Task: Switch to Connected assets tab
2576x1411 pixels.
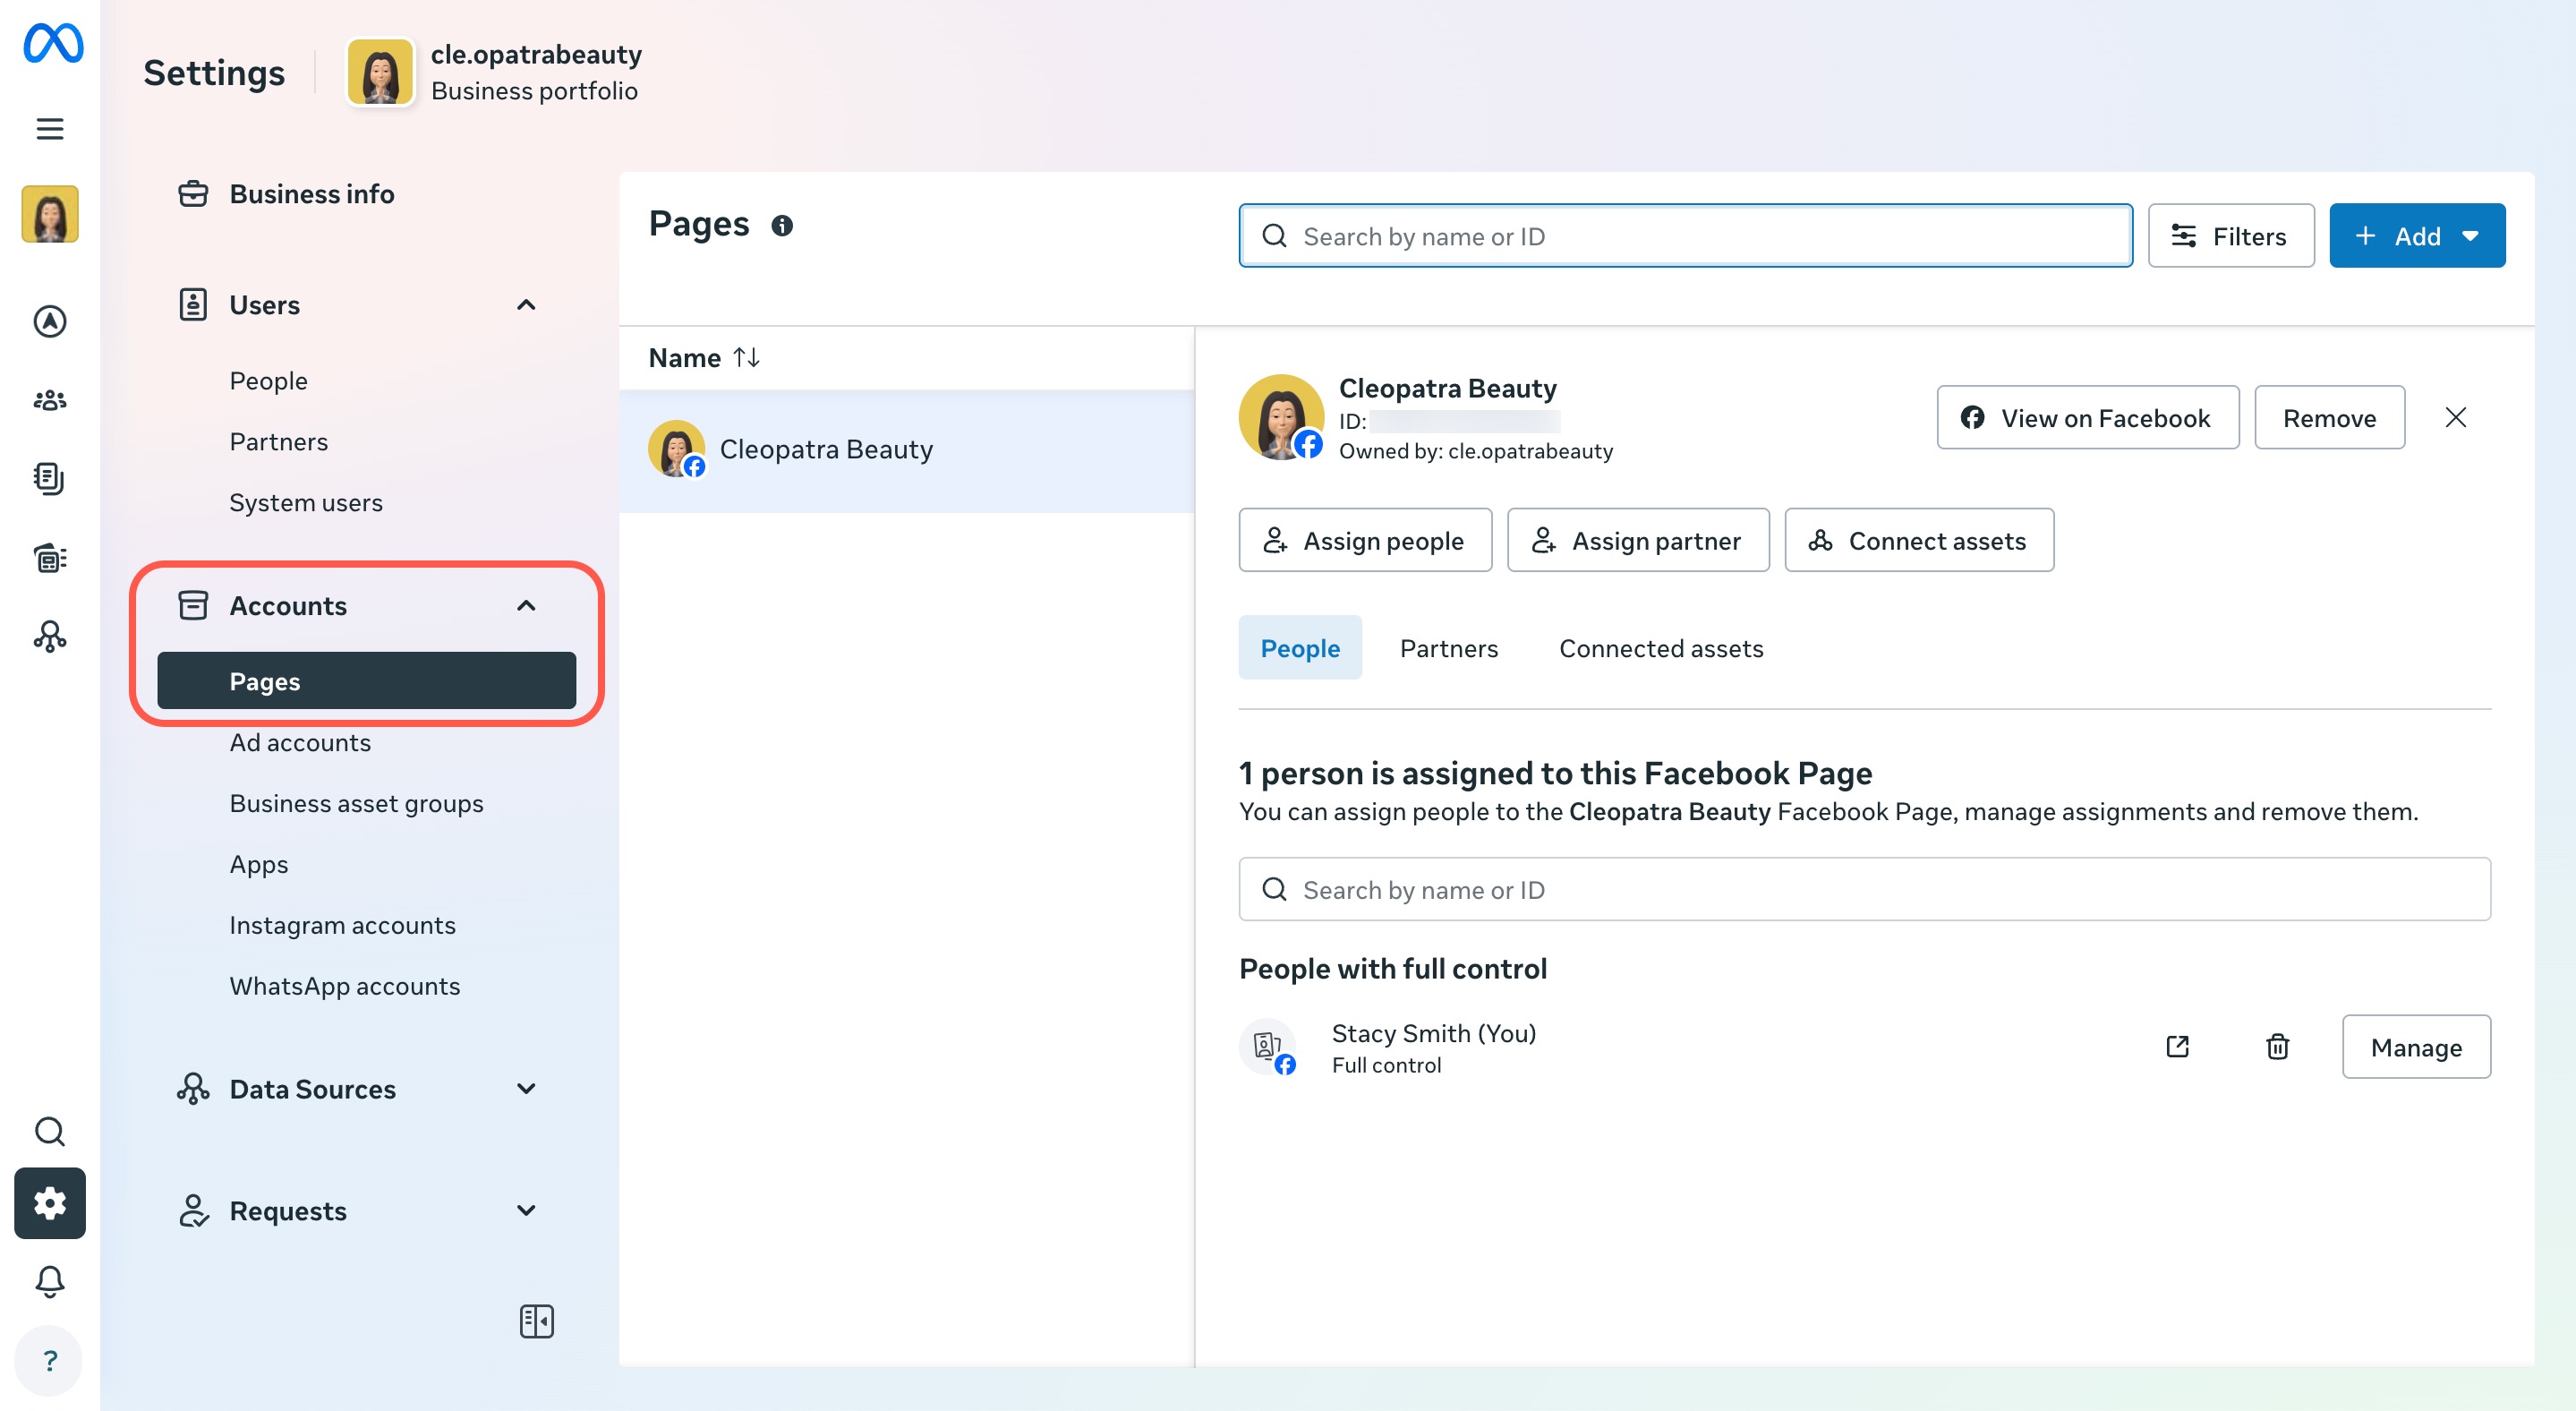Action: 1660,648
